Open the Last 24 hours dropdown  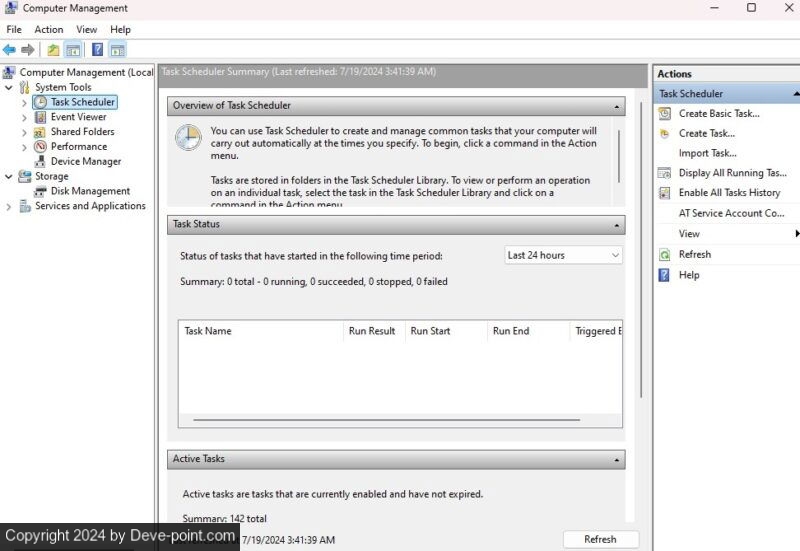coord(563,255)
